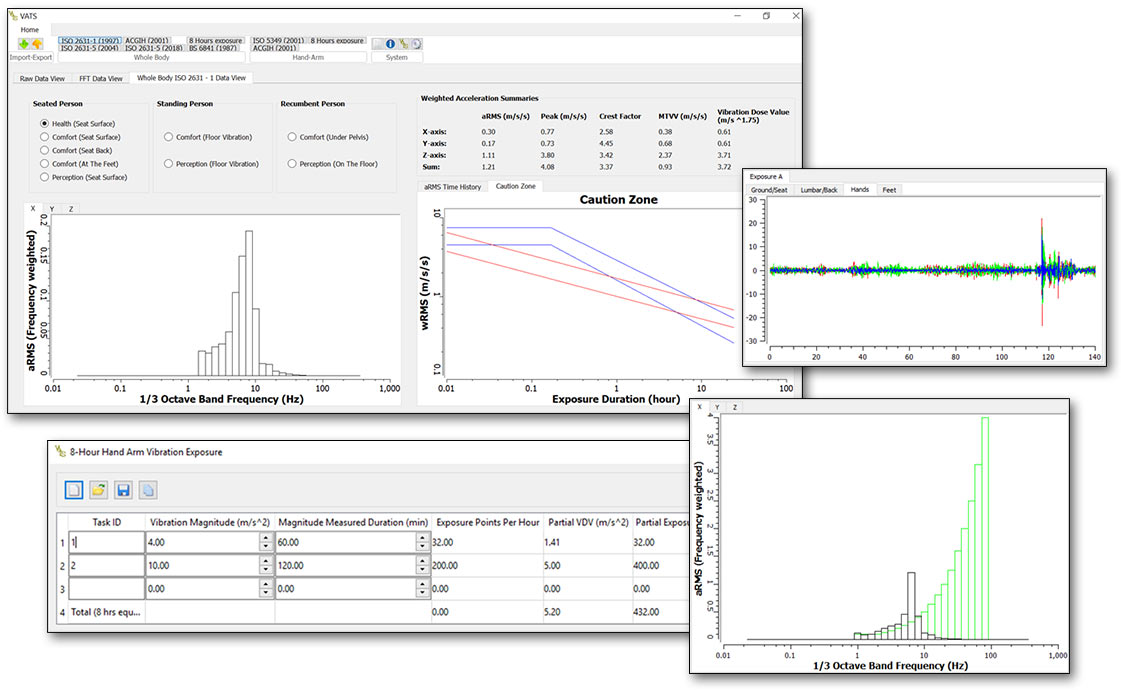Open Hands tab in Exposure A window
The width and height of the screenshot is (1121, 690).
(860, 189)
